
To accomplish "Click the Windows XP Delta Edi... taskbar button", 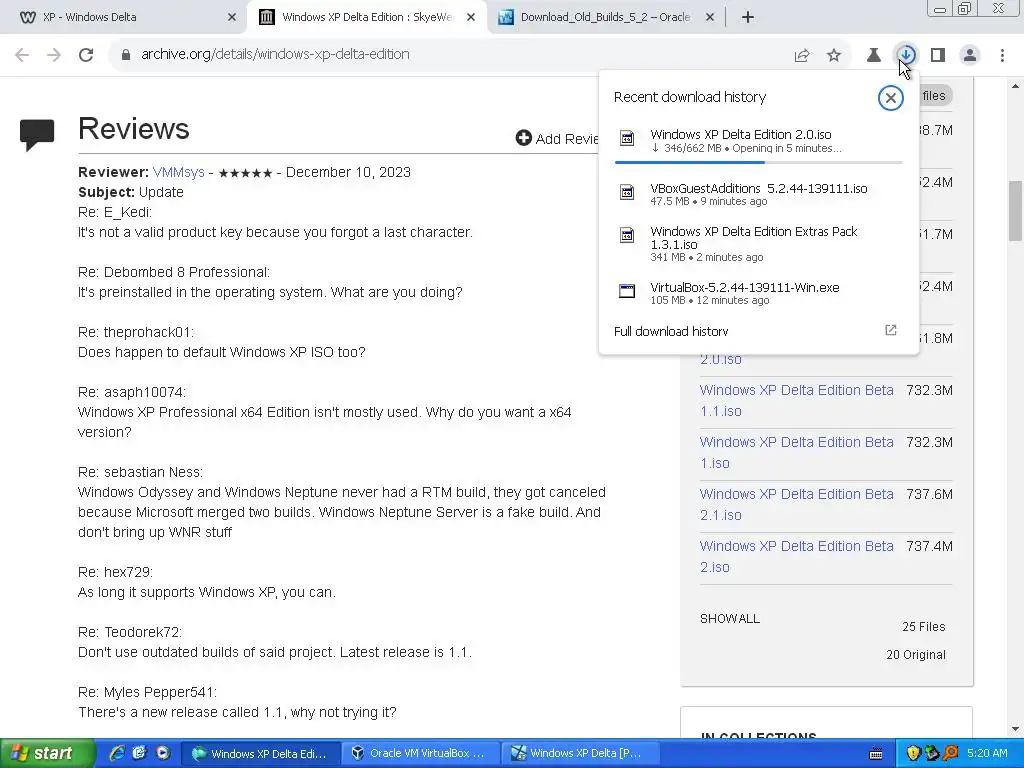I will 262,754.
